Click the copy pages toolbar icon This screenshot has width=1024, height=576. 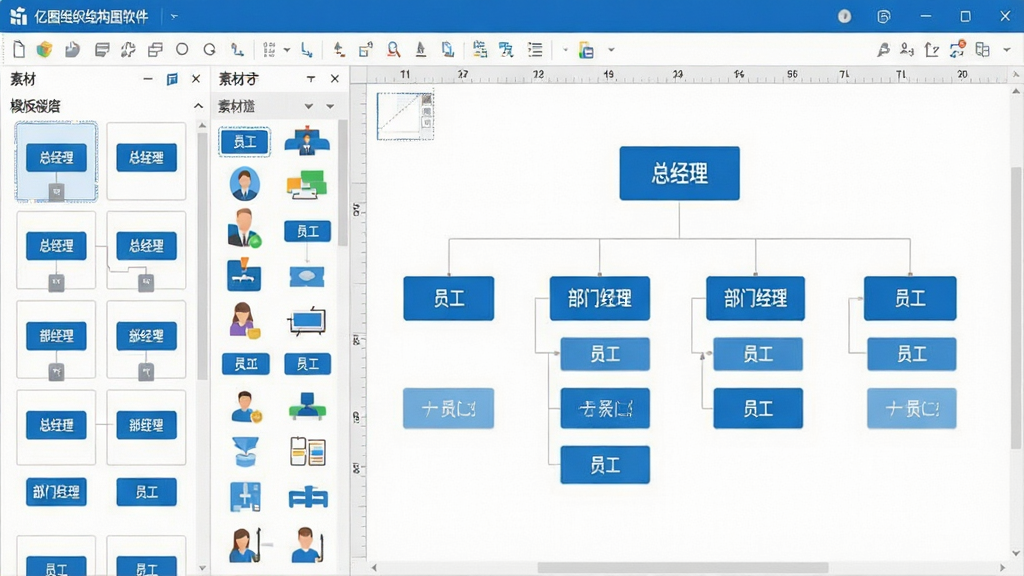coord(447,49)
